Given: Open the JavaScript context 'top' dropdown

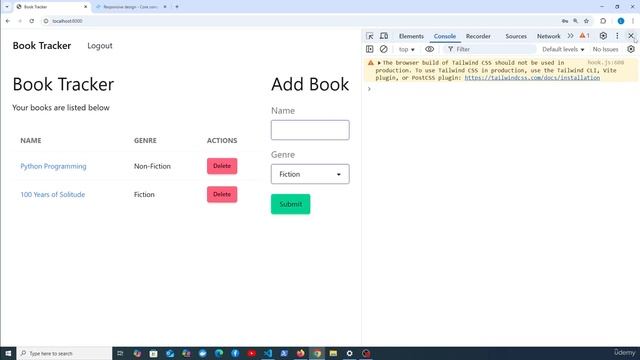Looking at the screenshot, I should tap(407, 49).
